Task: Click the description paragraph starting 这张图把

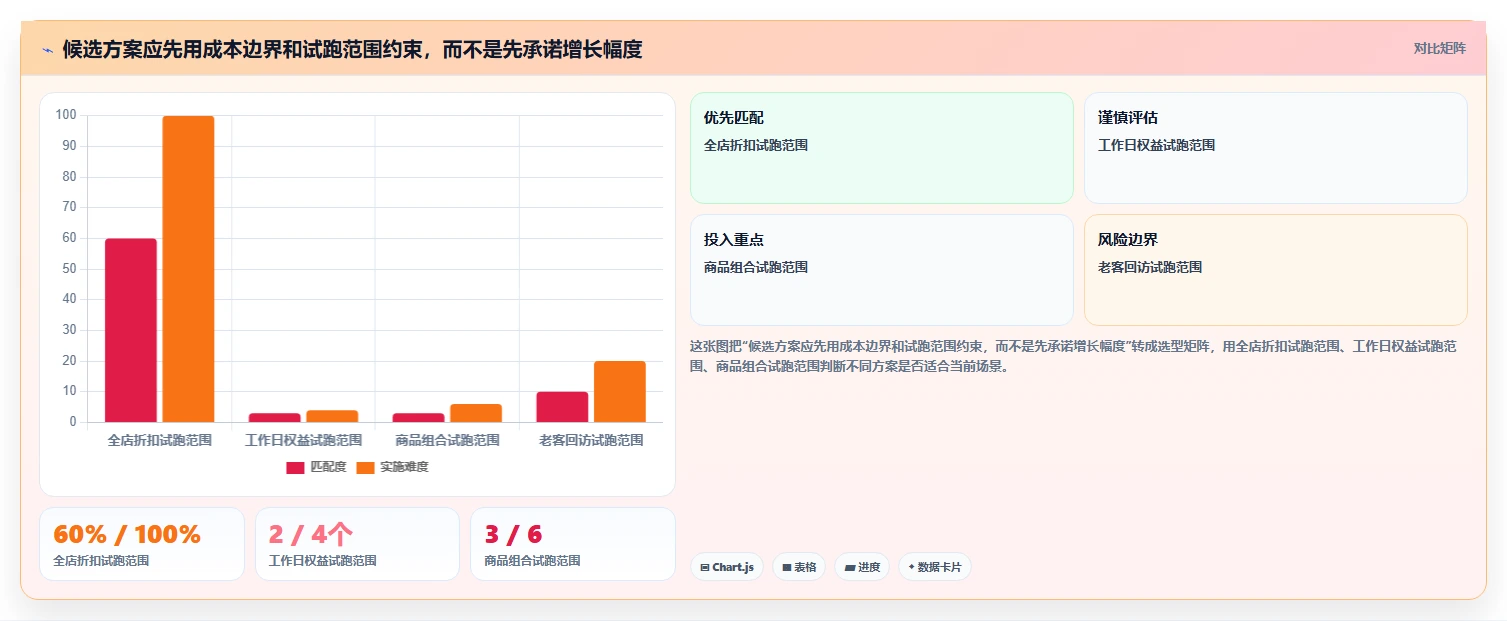Action: click(1073, 356)
